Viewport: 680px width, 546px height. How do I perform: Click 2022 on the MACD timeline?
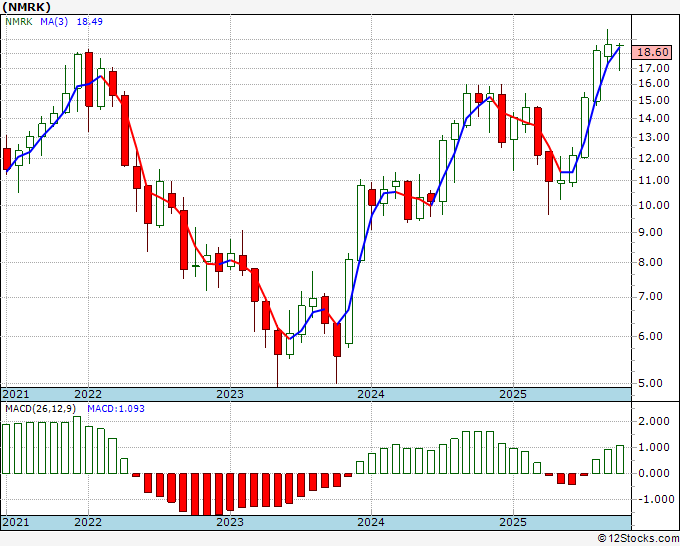[88, 522]
